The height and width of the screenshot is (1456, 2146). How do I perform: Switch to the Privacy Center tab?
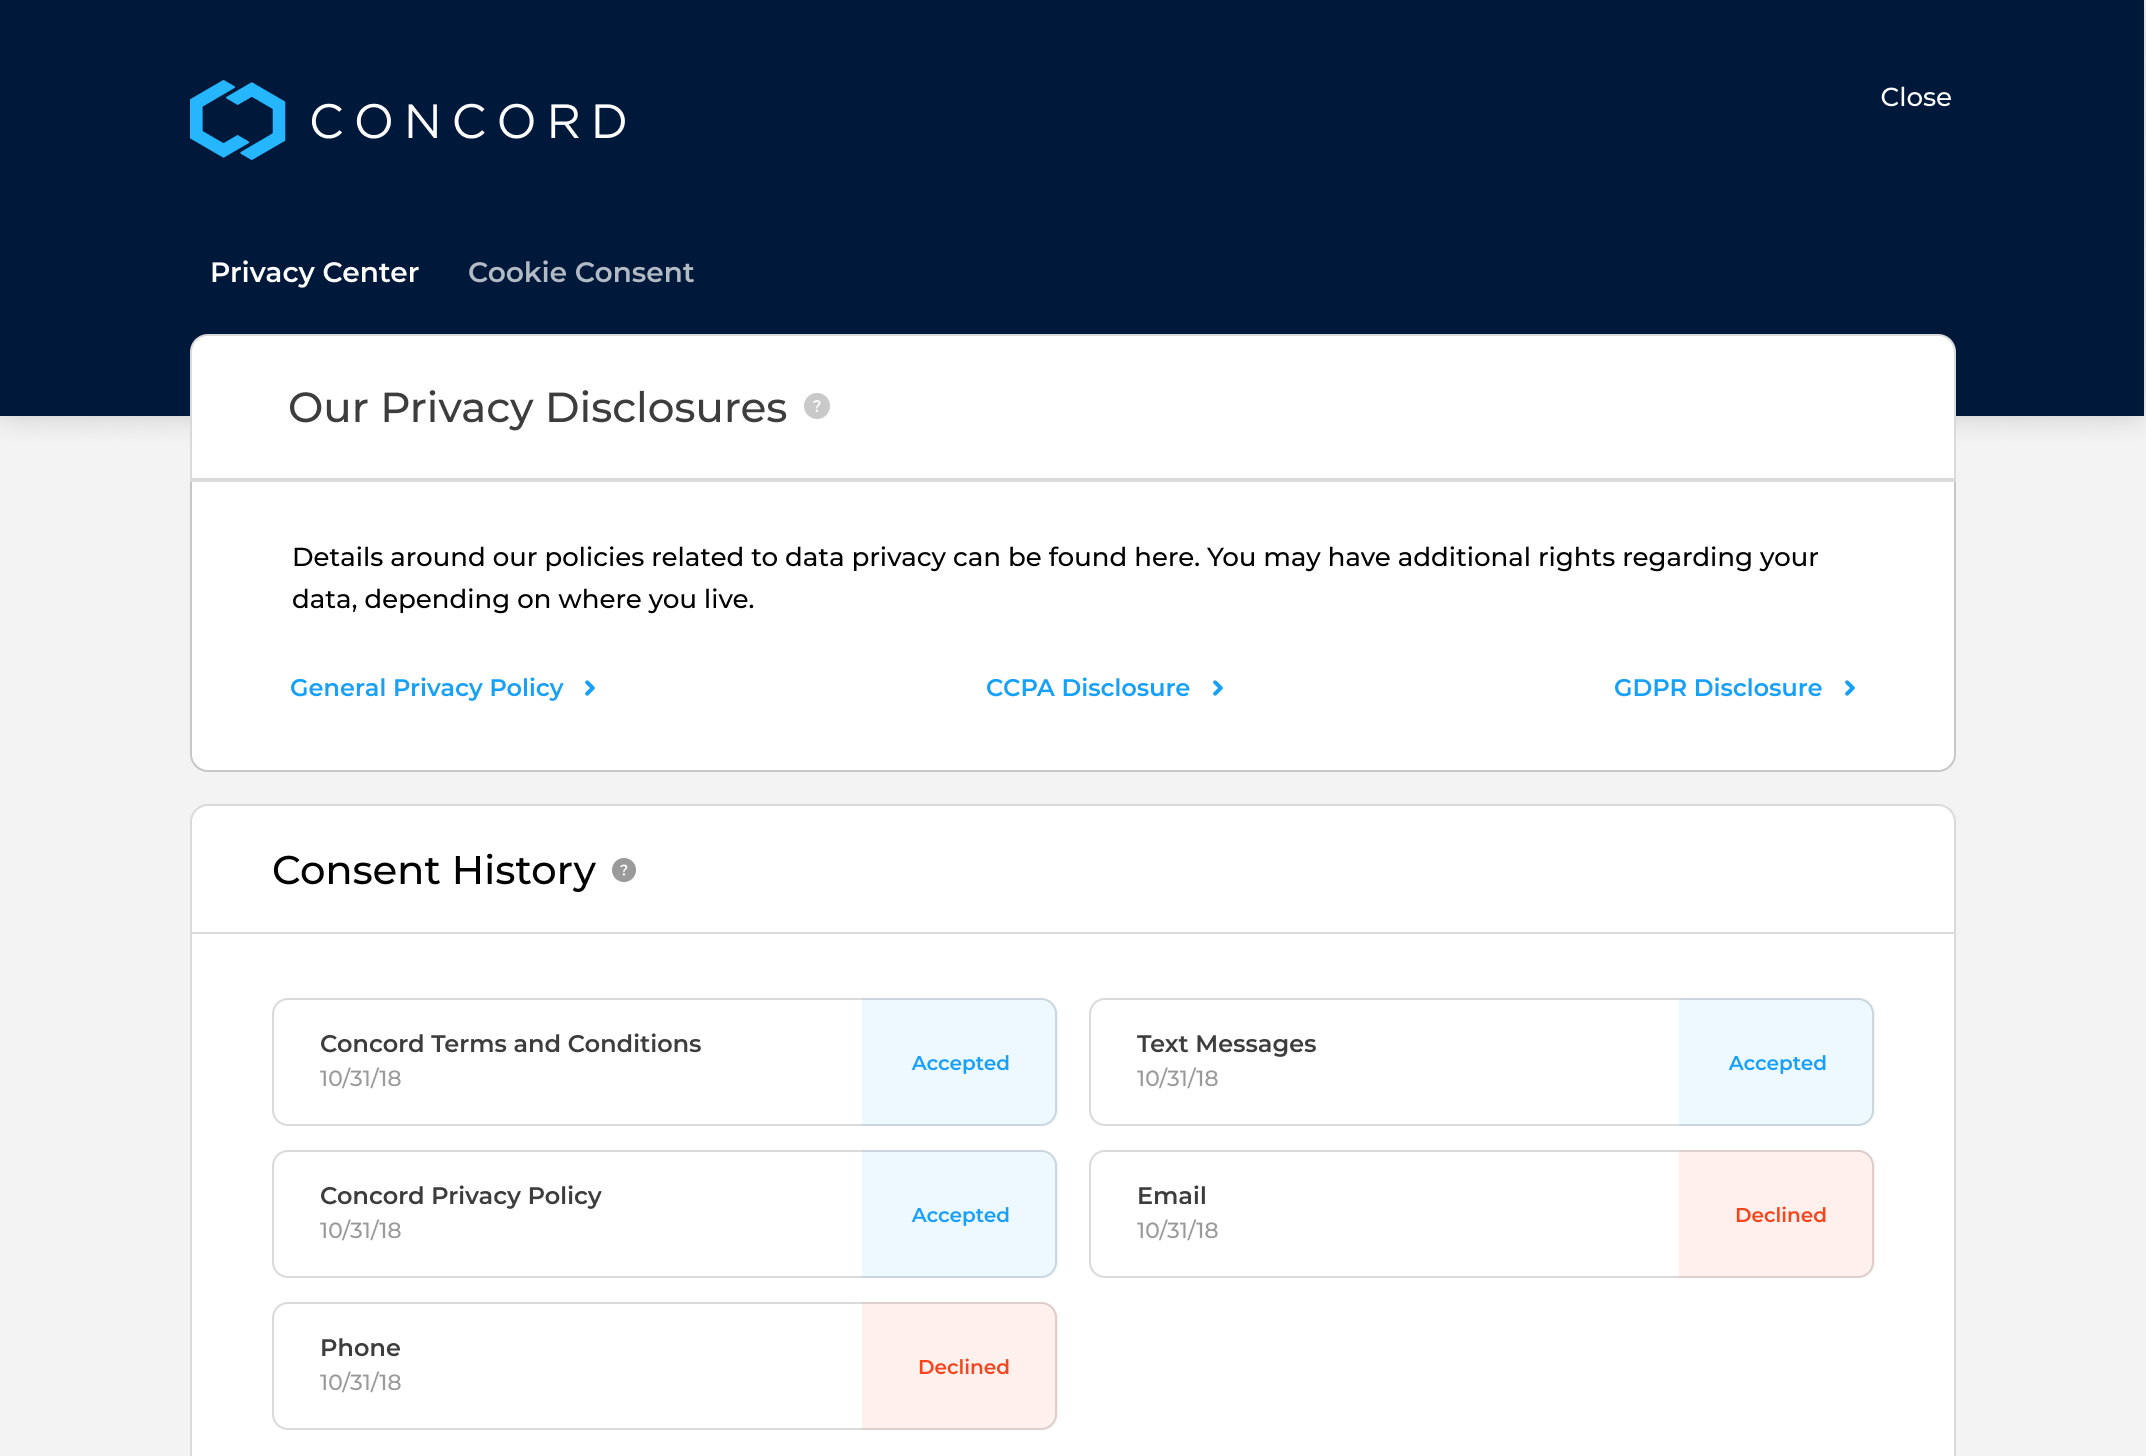pyautogui.click(x=314, y=272)
